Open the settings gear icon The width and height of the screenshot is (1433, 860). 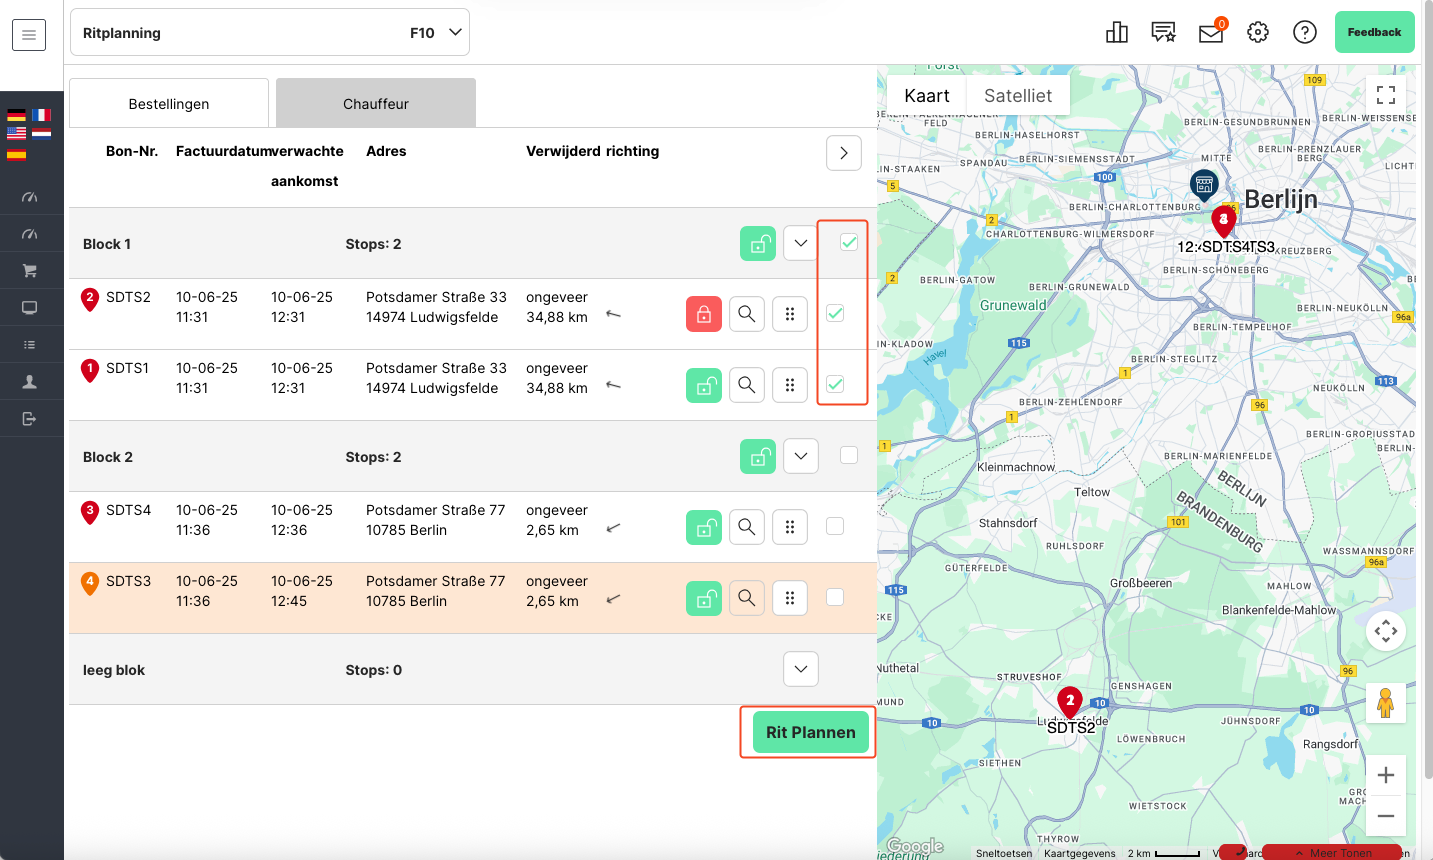(1258, 32)
